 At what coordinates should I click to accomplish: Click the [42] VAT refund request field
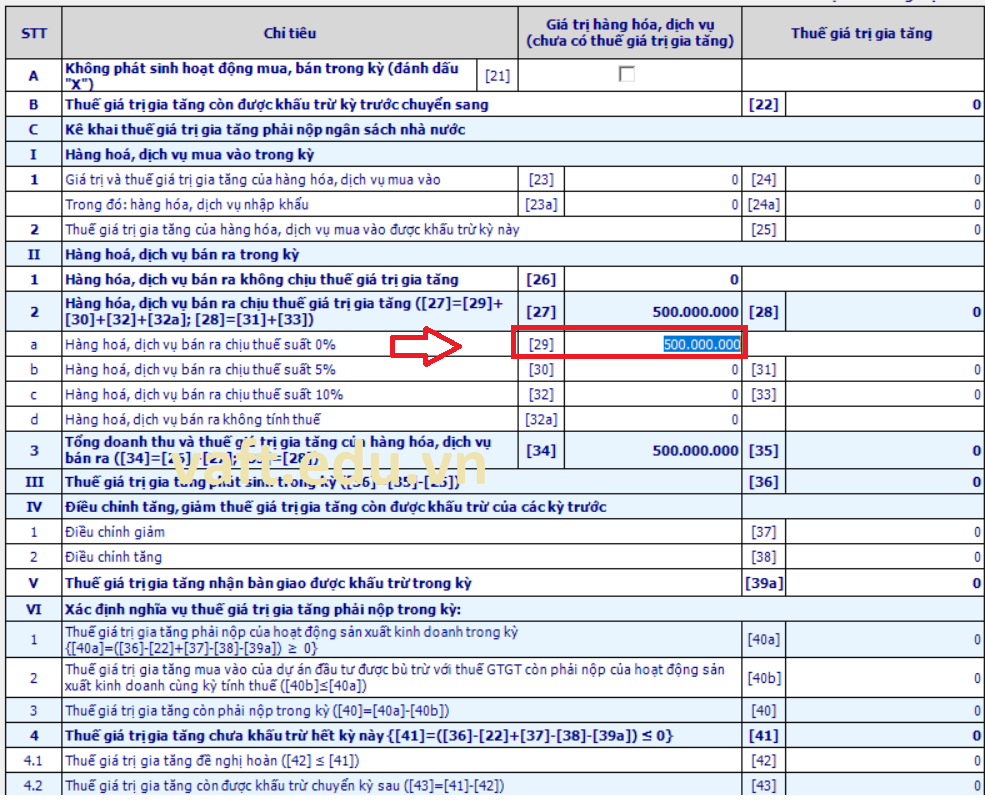click(x=883, y=761)
